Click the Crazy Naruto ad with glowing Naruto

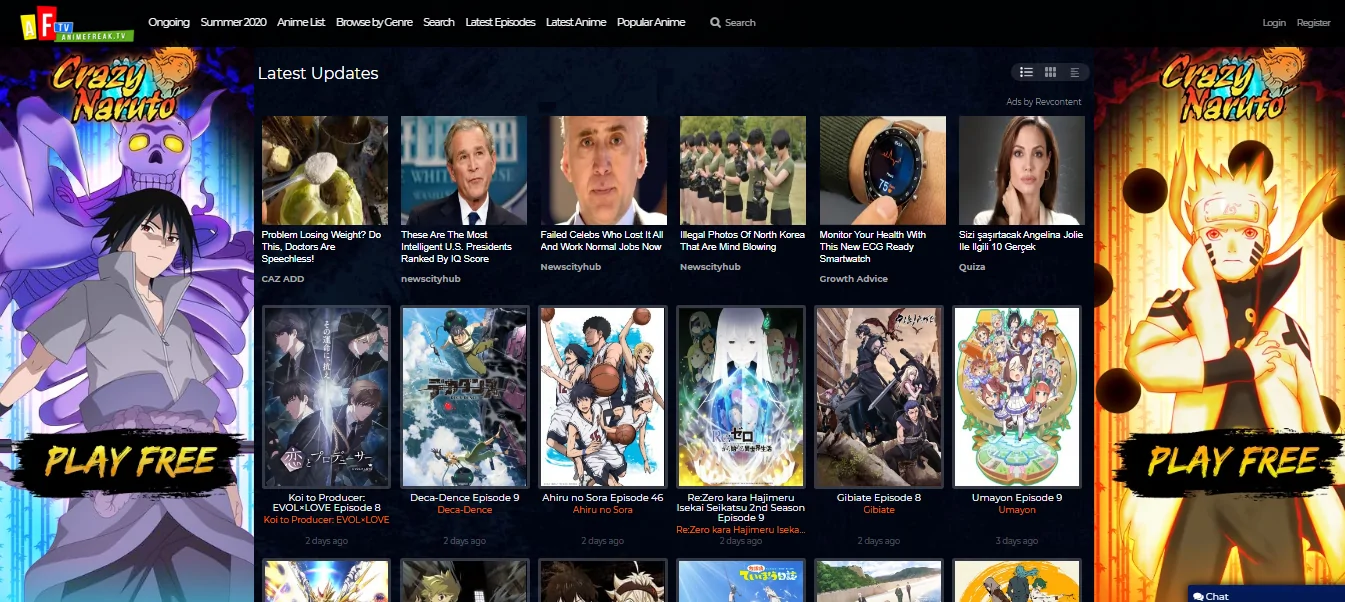coord(1219,324)
